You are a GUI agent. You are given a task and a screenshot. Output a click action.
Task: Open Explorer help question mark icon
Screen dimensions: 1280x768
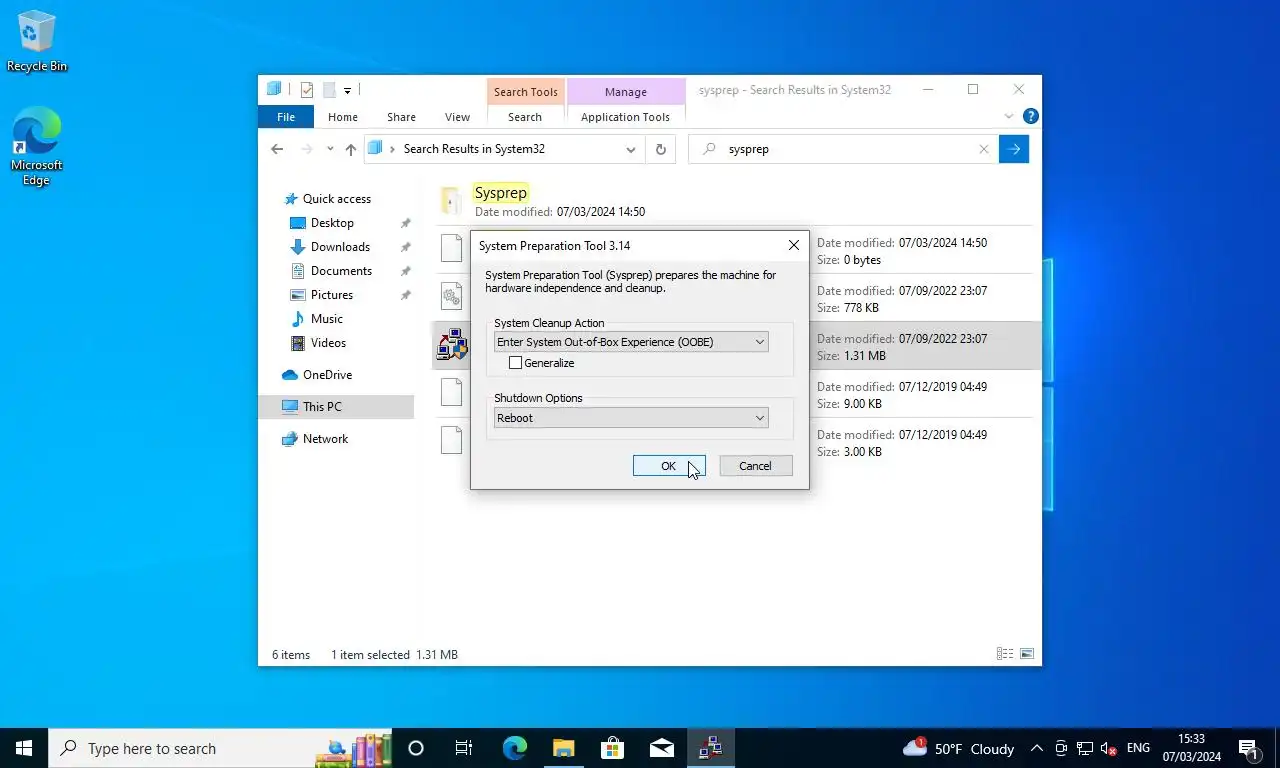click(1031, 117)
